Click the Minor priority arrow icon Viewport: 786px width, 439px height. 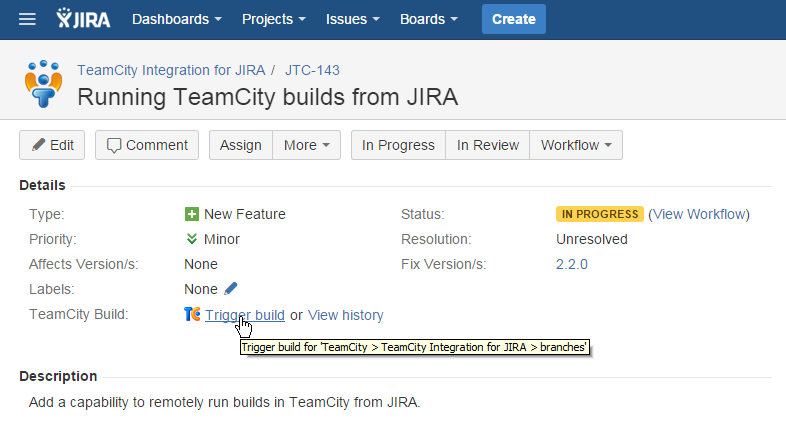point(192,239)
